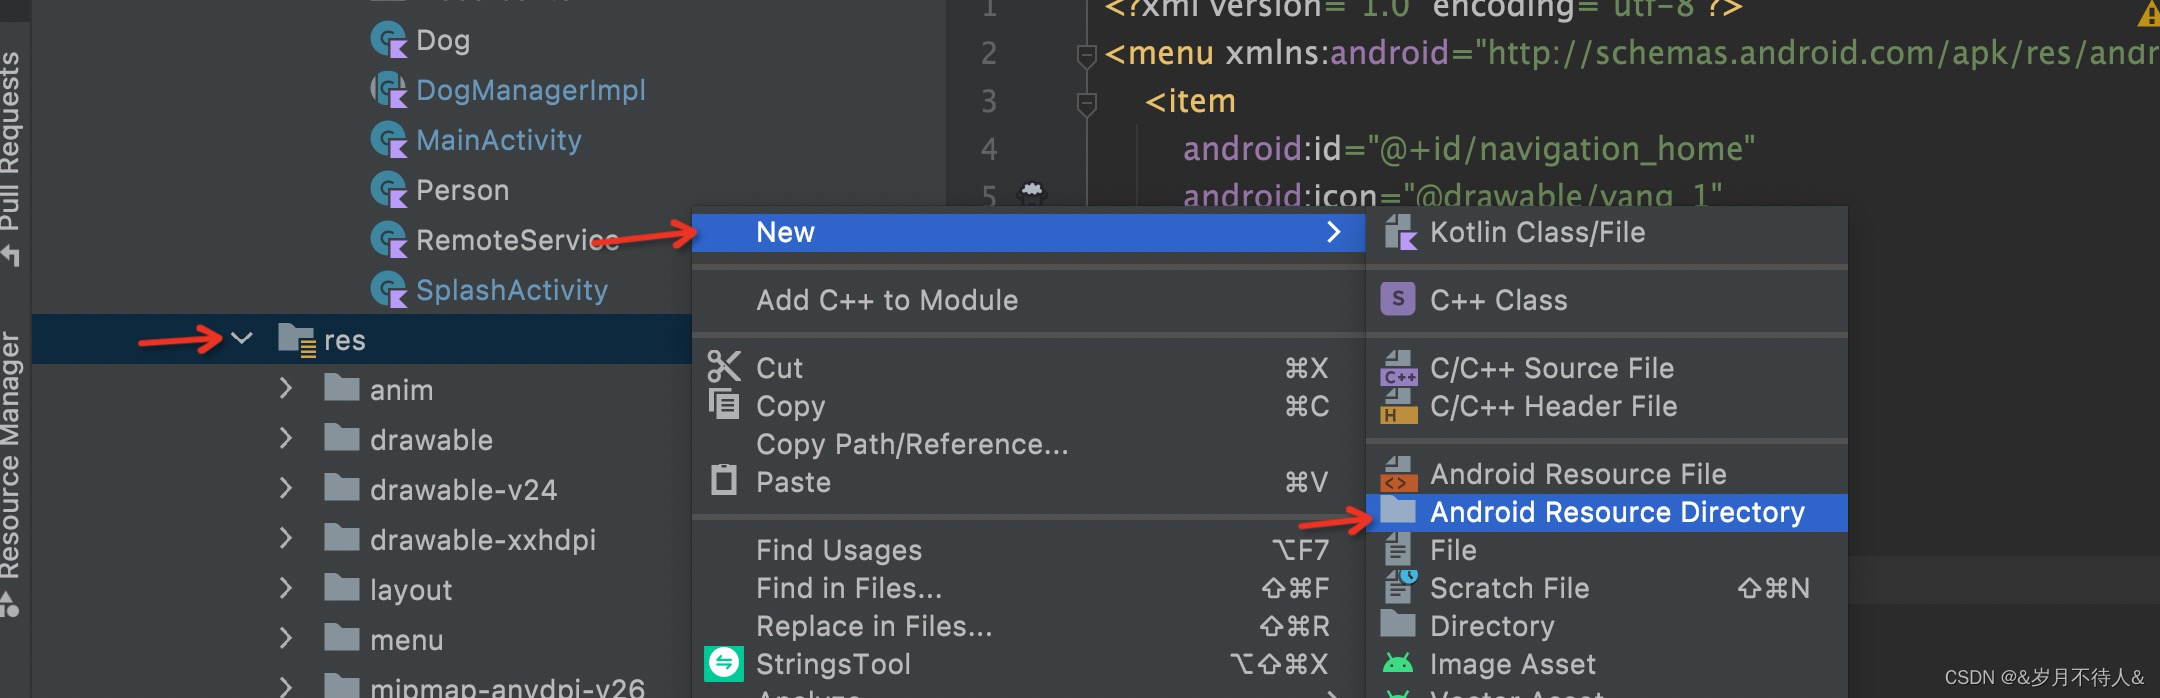Image resolution: width=2160 pixels, height=698 pixels.
Task: Click the C/C++ Header File icon
Action: (x=1398, y=407)
